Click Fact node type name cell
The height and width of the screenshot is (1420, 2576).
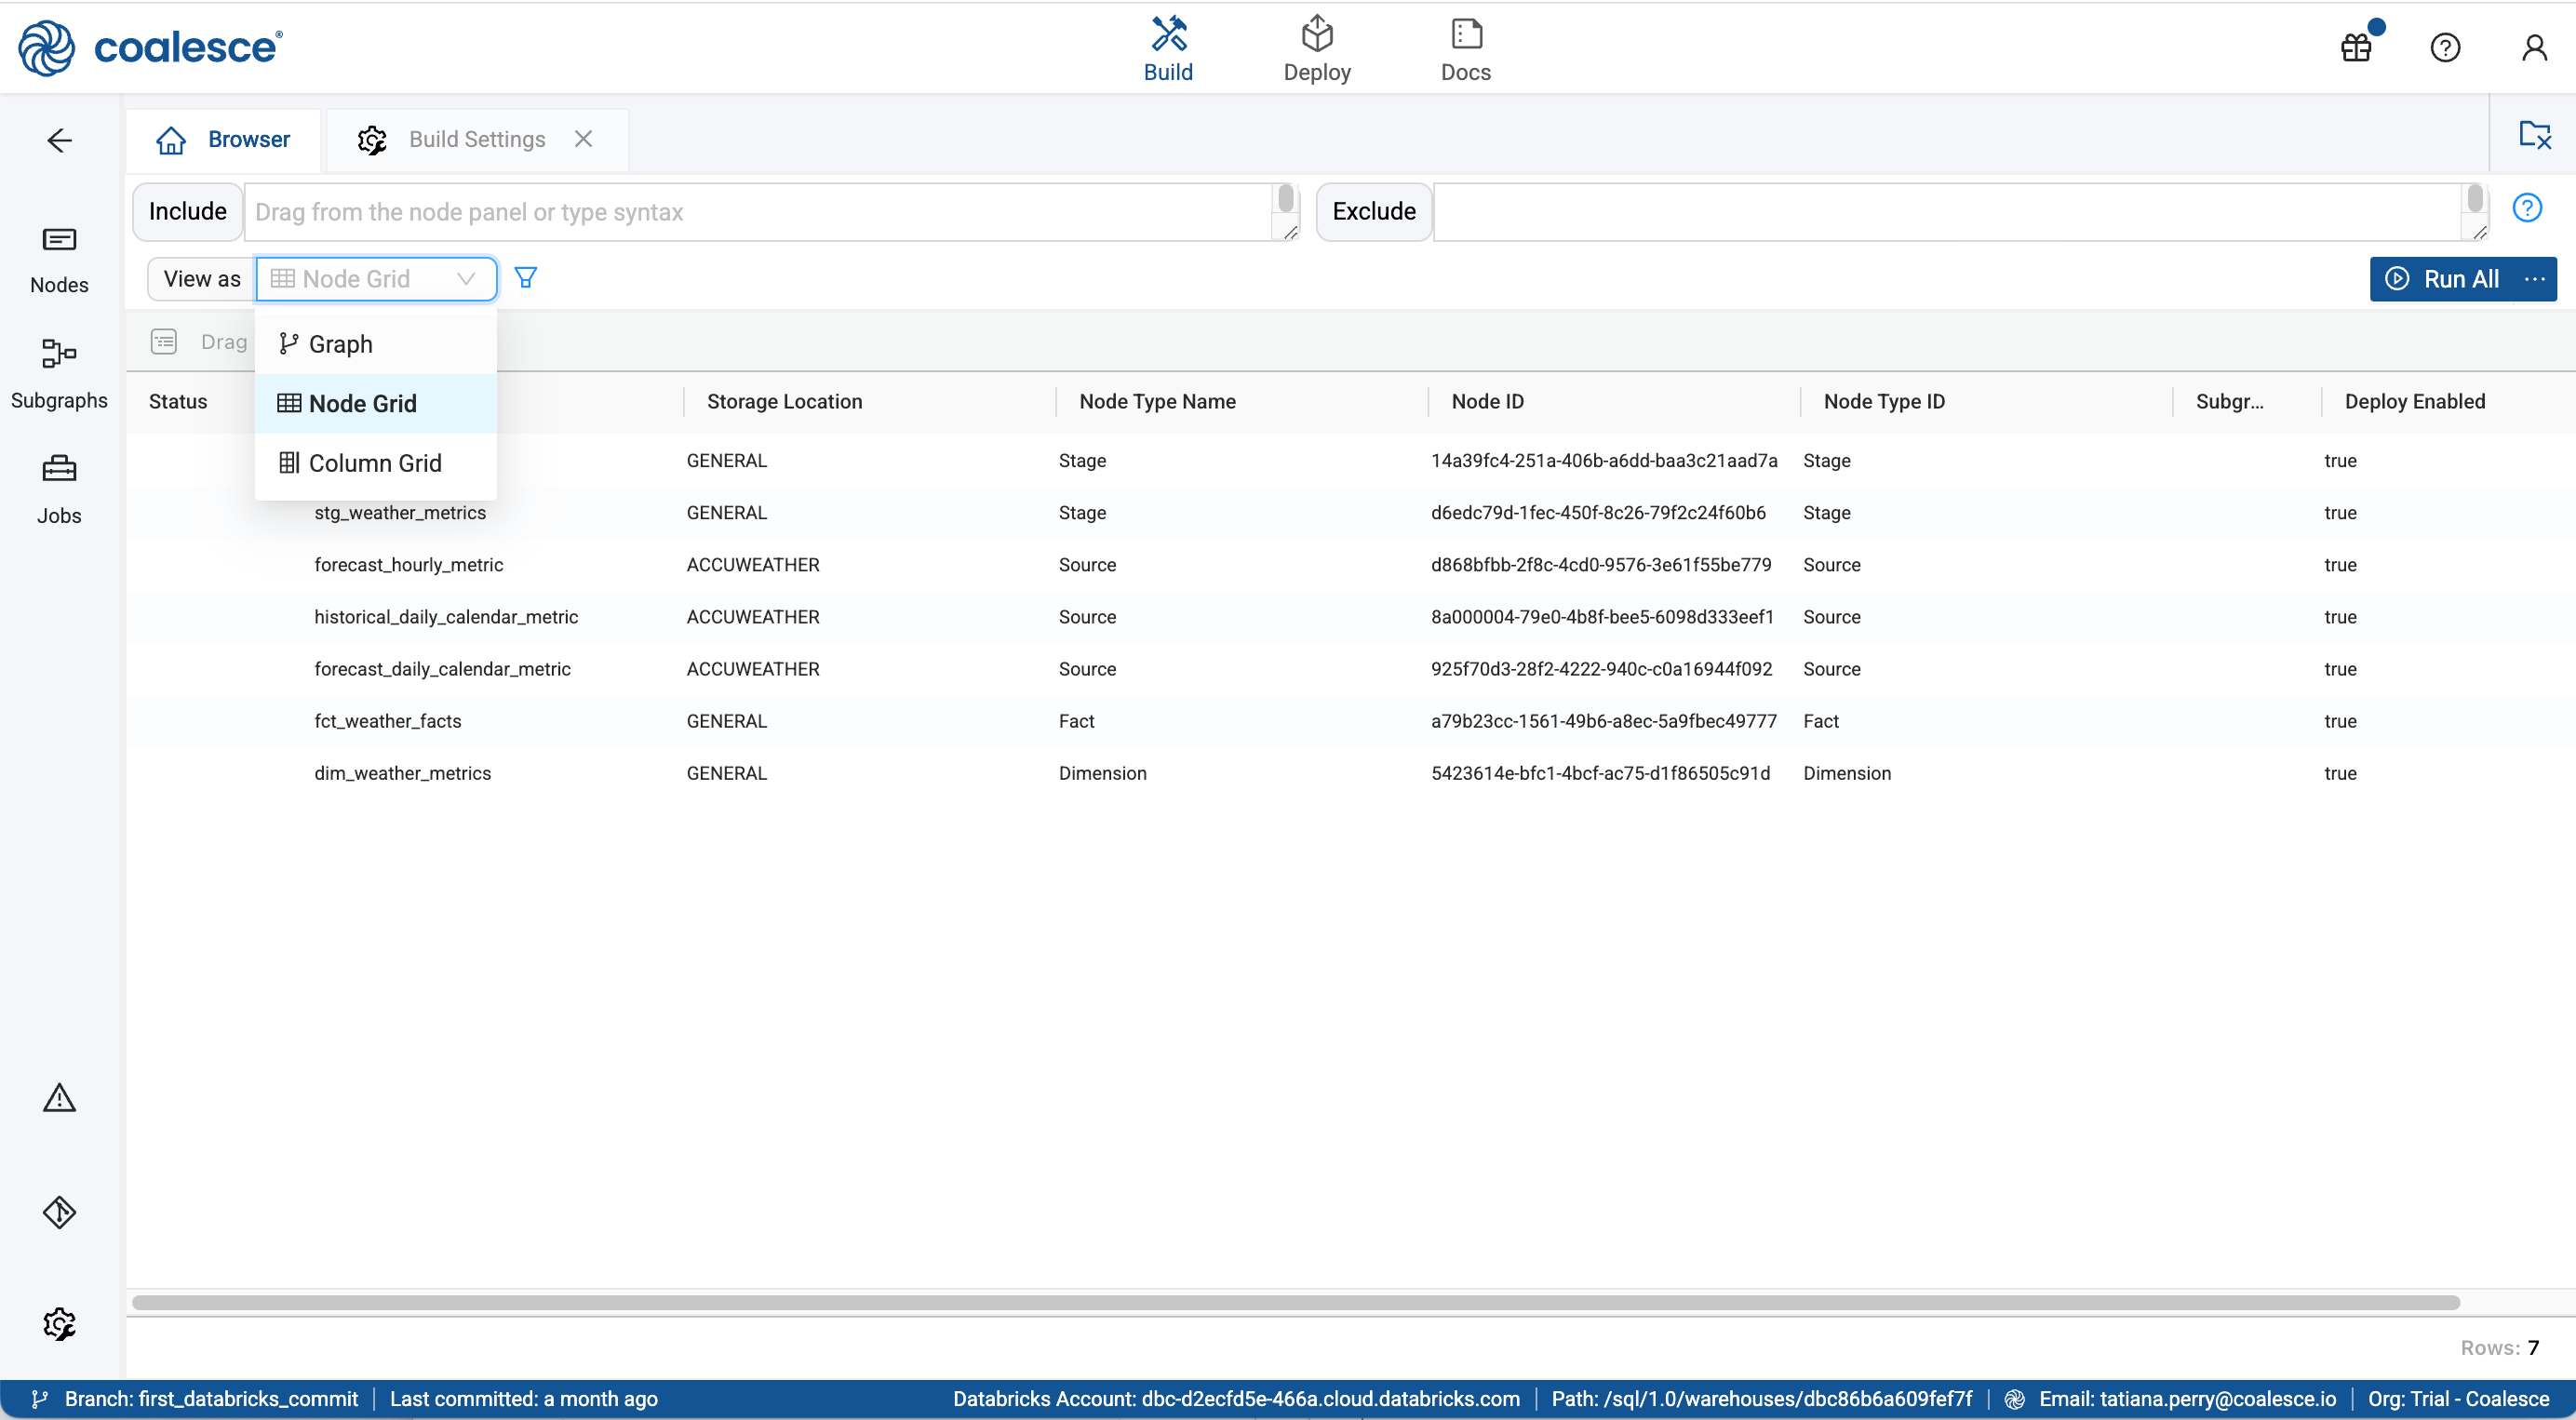coord(1076,721)
